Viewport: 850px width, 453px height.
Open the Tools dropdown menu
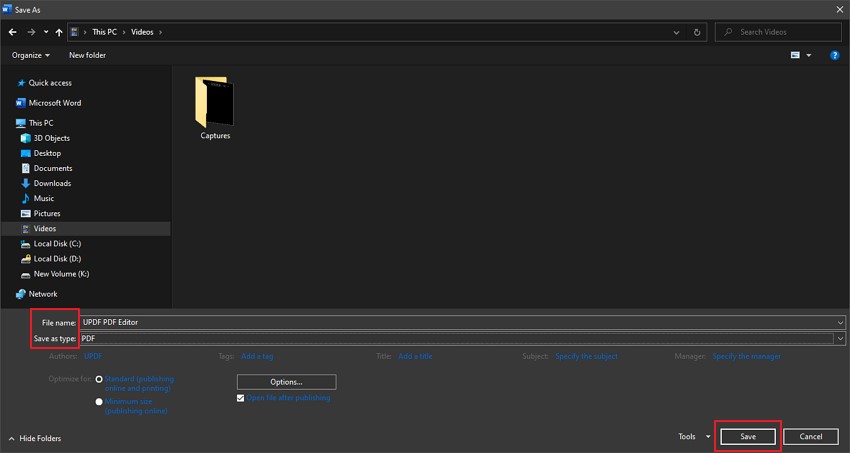tap(694, 437)
